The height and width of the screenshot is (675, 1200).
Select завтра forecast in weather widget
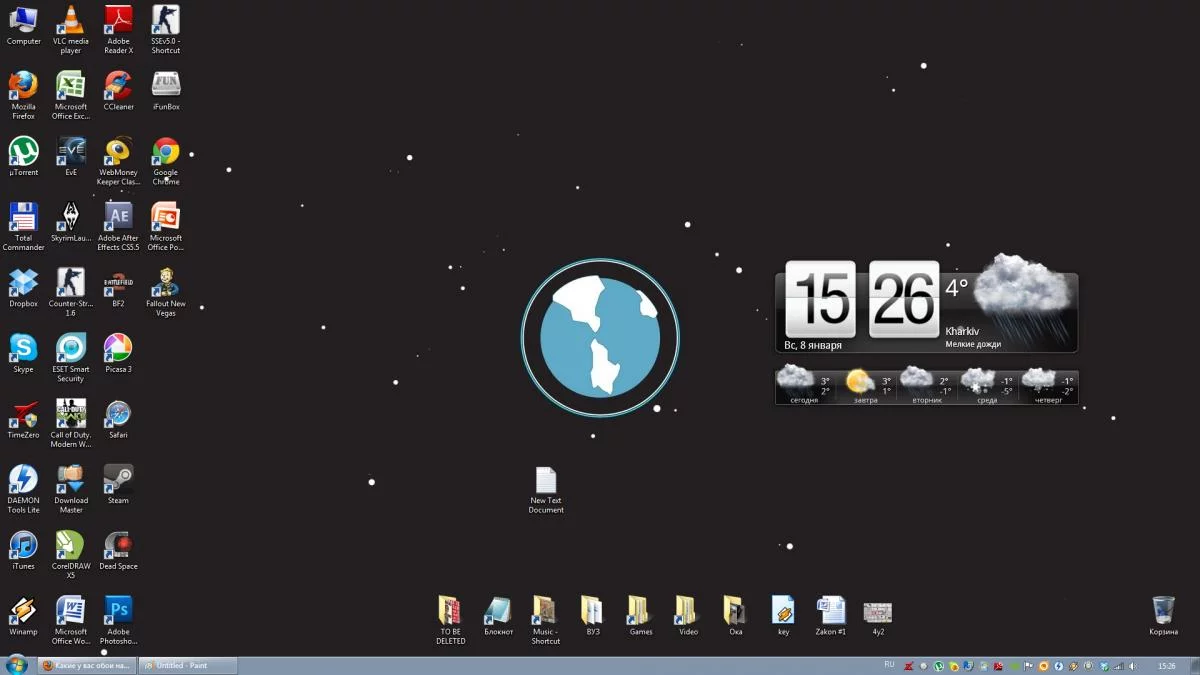(866, 386)
